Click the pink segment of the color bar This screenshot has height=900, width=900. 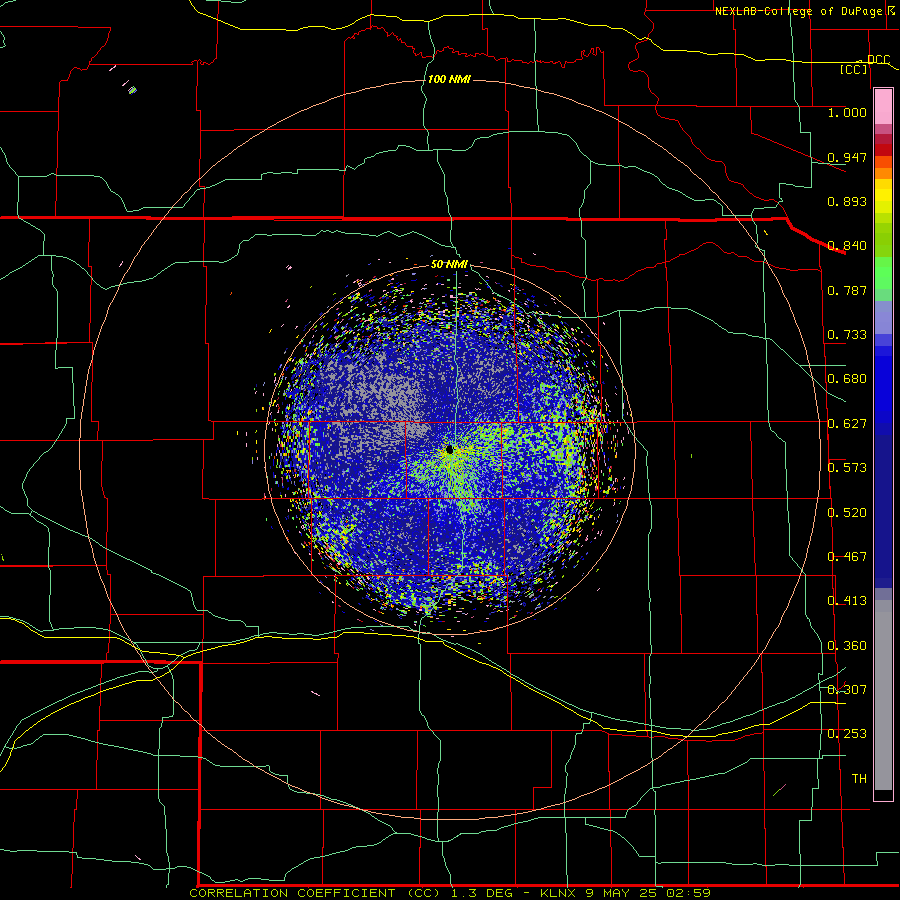883,107
